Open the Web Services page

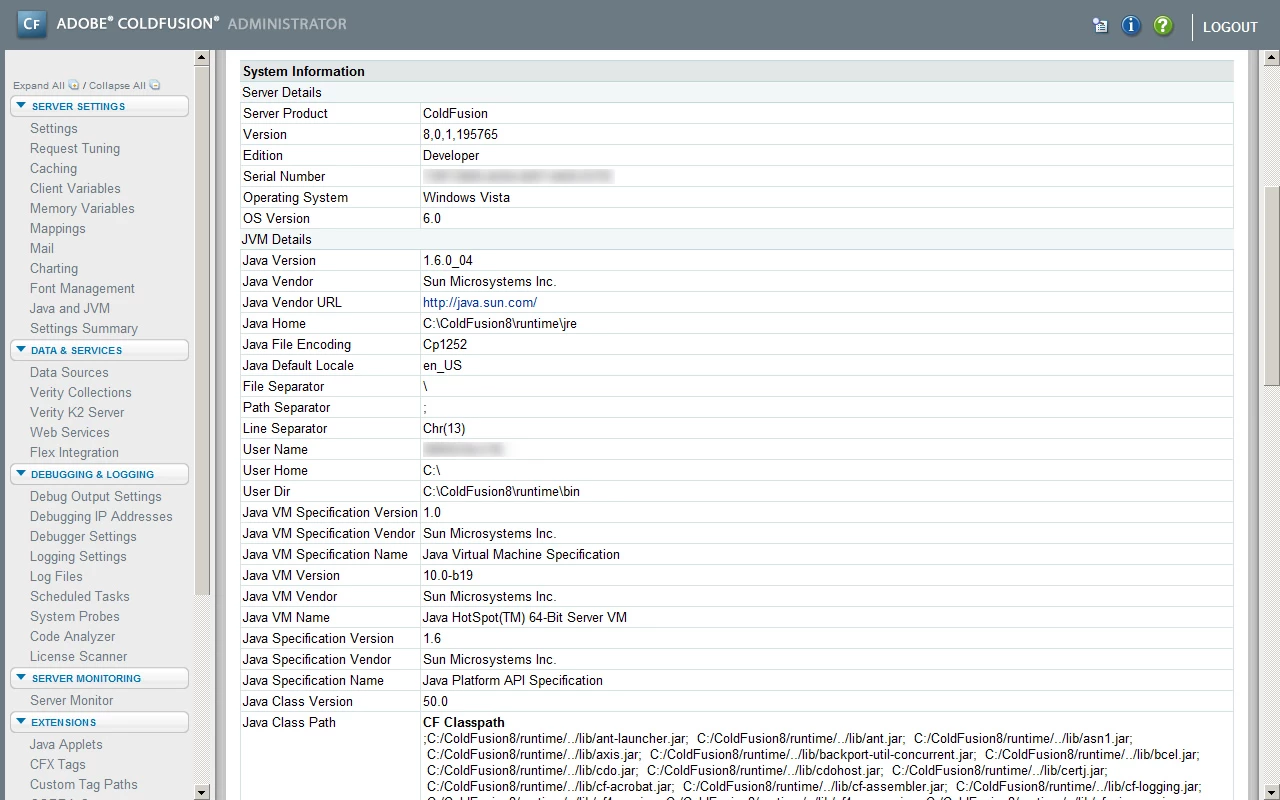coord(70,432)
